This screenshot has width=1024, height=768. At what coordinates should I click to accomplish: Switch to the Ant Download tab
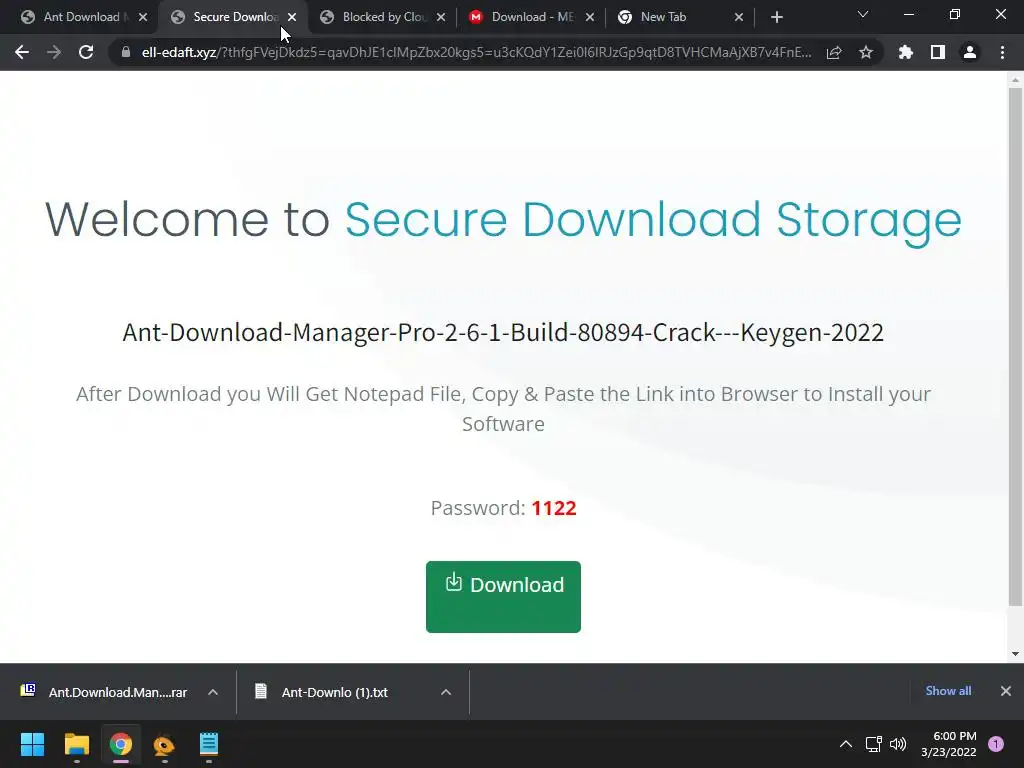82,17
